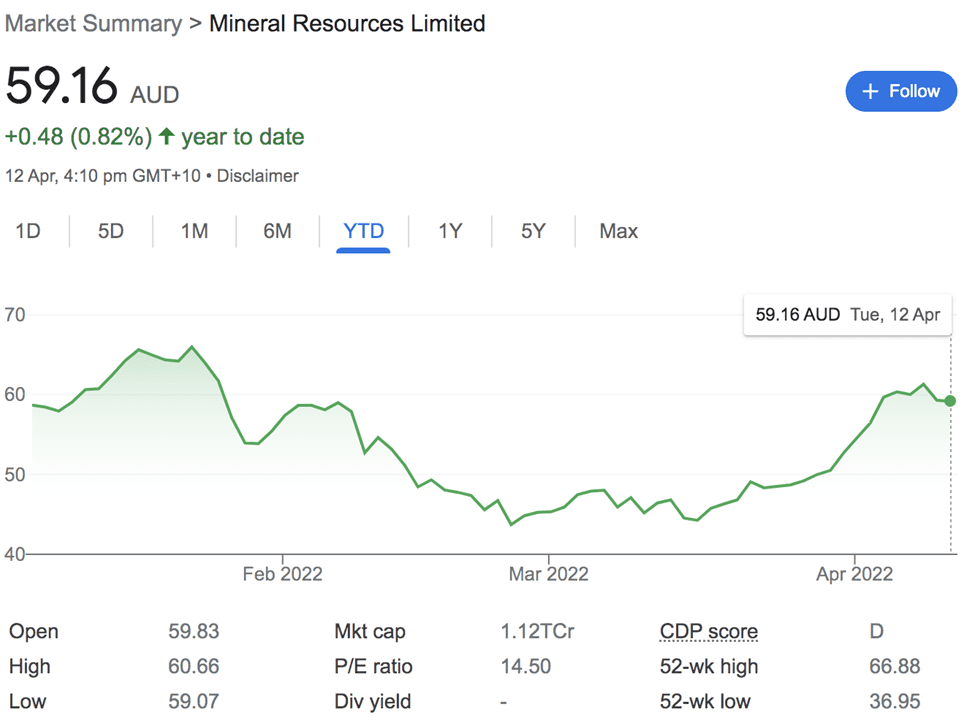Select the 5D time range tab
This screenshot has height=723, width=975.
tap(111, 231)
